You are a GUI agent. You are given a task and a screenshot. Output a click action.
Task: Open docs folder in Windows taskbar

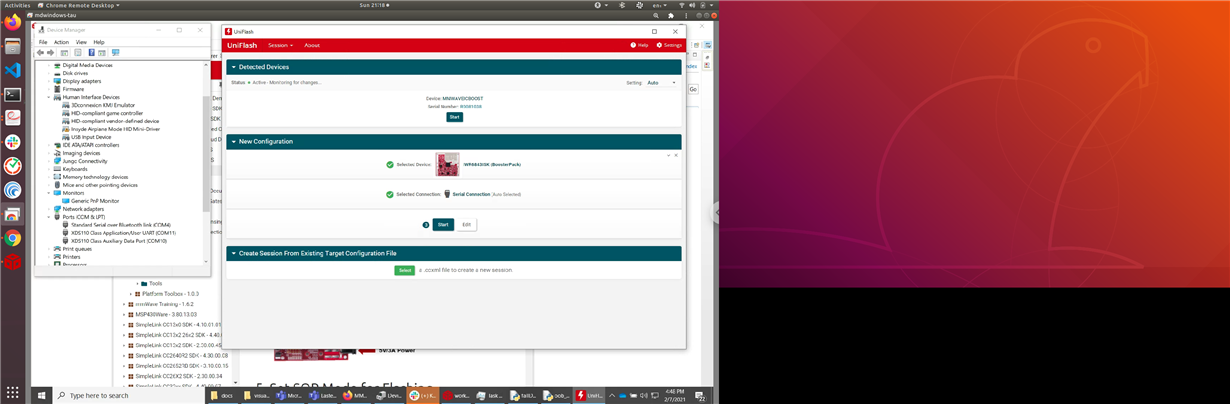(x=221, y=395)
